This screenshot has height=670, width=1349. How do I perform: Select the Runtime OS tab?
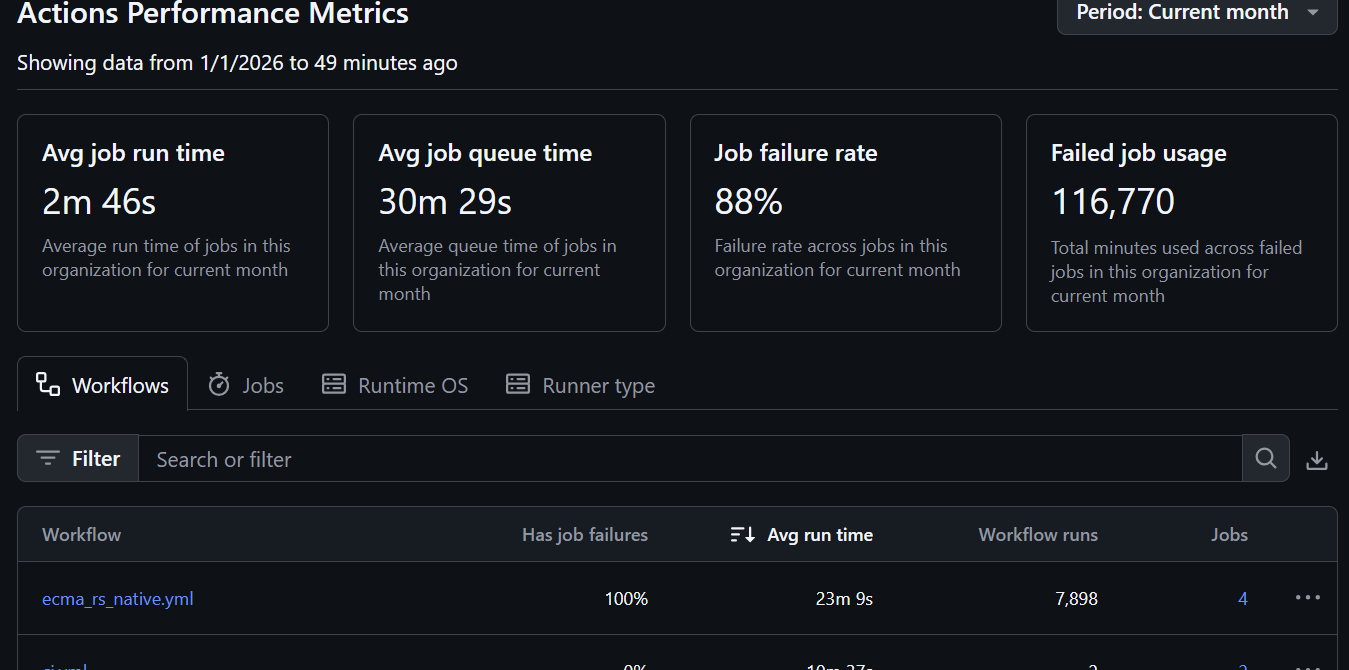395,385
